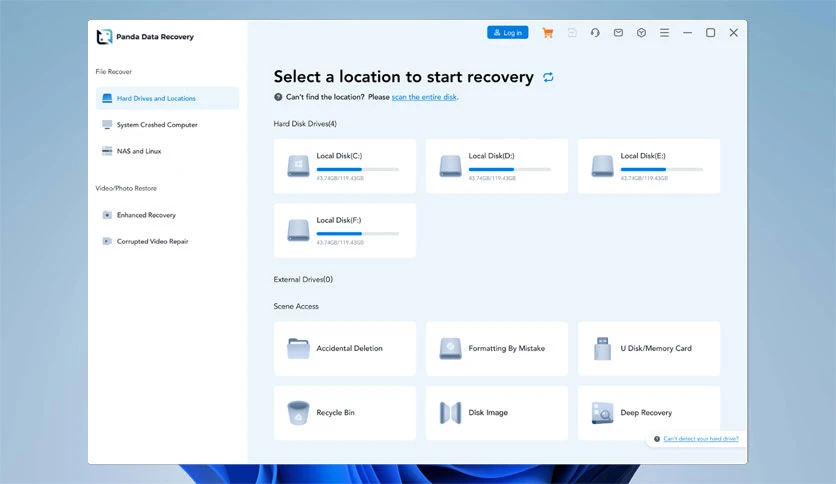Click the Accidental Deletion folder icon
Image resolution: width=836 pixels, height=484 pixels.
298,348
